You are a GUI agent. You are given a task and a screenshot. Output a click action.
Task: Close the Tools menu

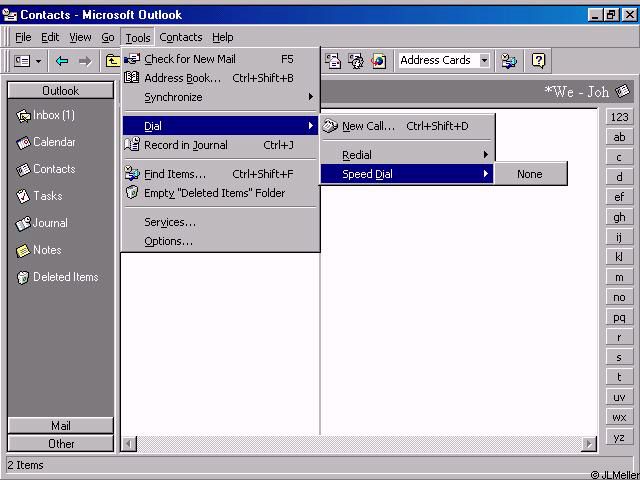coord(138,38)
